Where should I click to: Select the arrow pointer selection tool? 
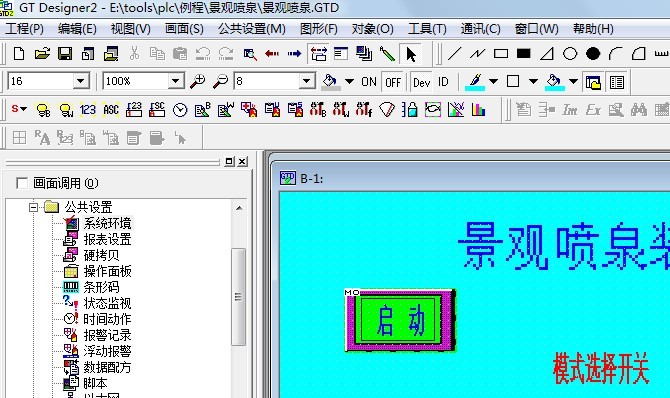[x=411, y=54]
